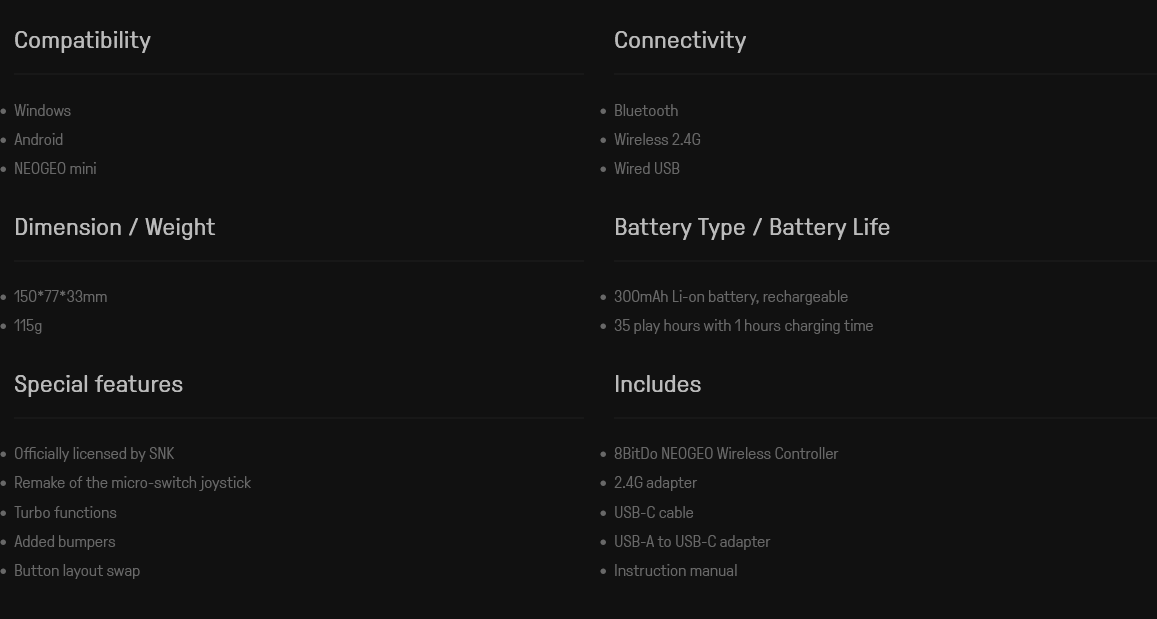Screen dimensions: 1157x619
Task: Click the Bluetooth connectivity item
Action: 645,111
